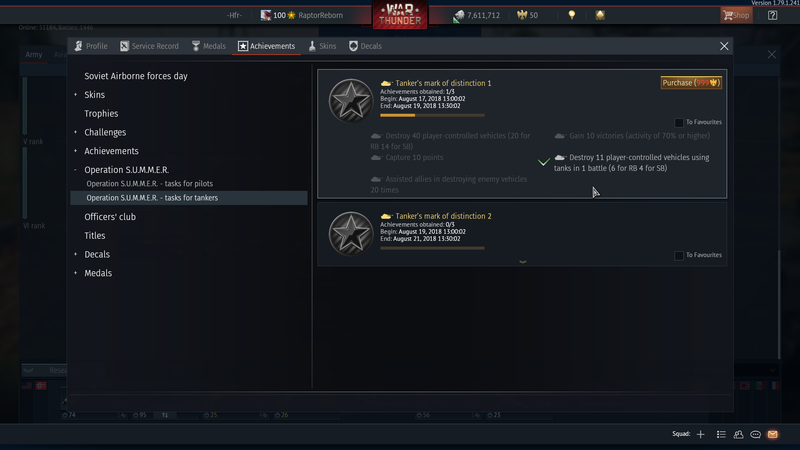Open the list icon beside Squad
This screenshot has width=800, height=450.
tap(721, 434)
